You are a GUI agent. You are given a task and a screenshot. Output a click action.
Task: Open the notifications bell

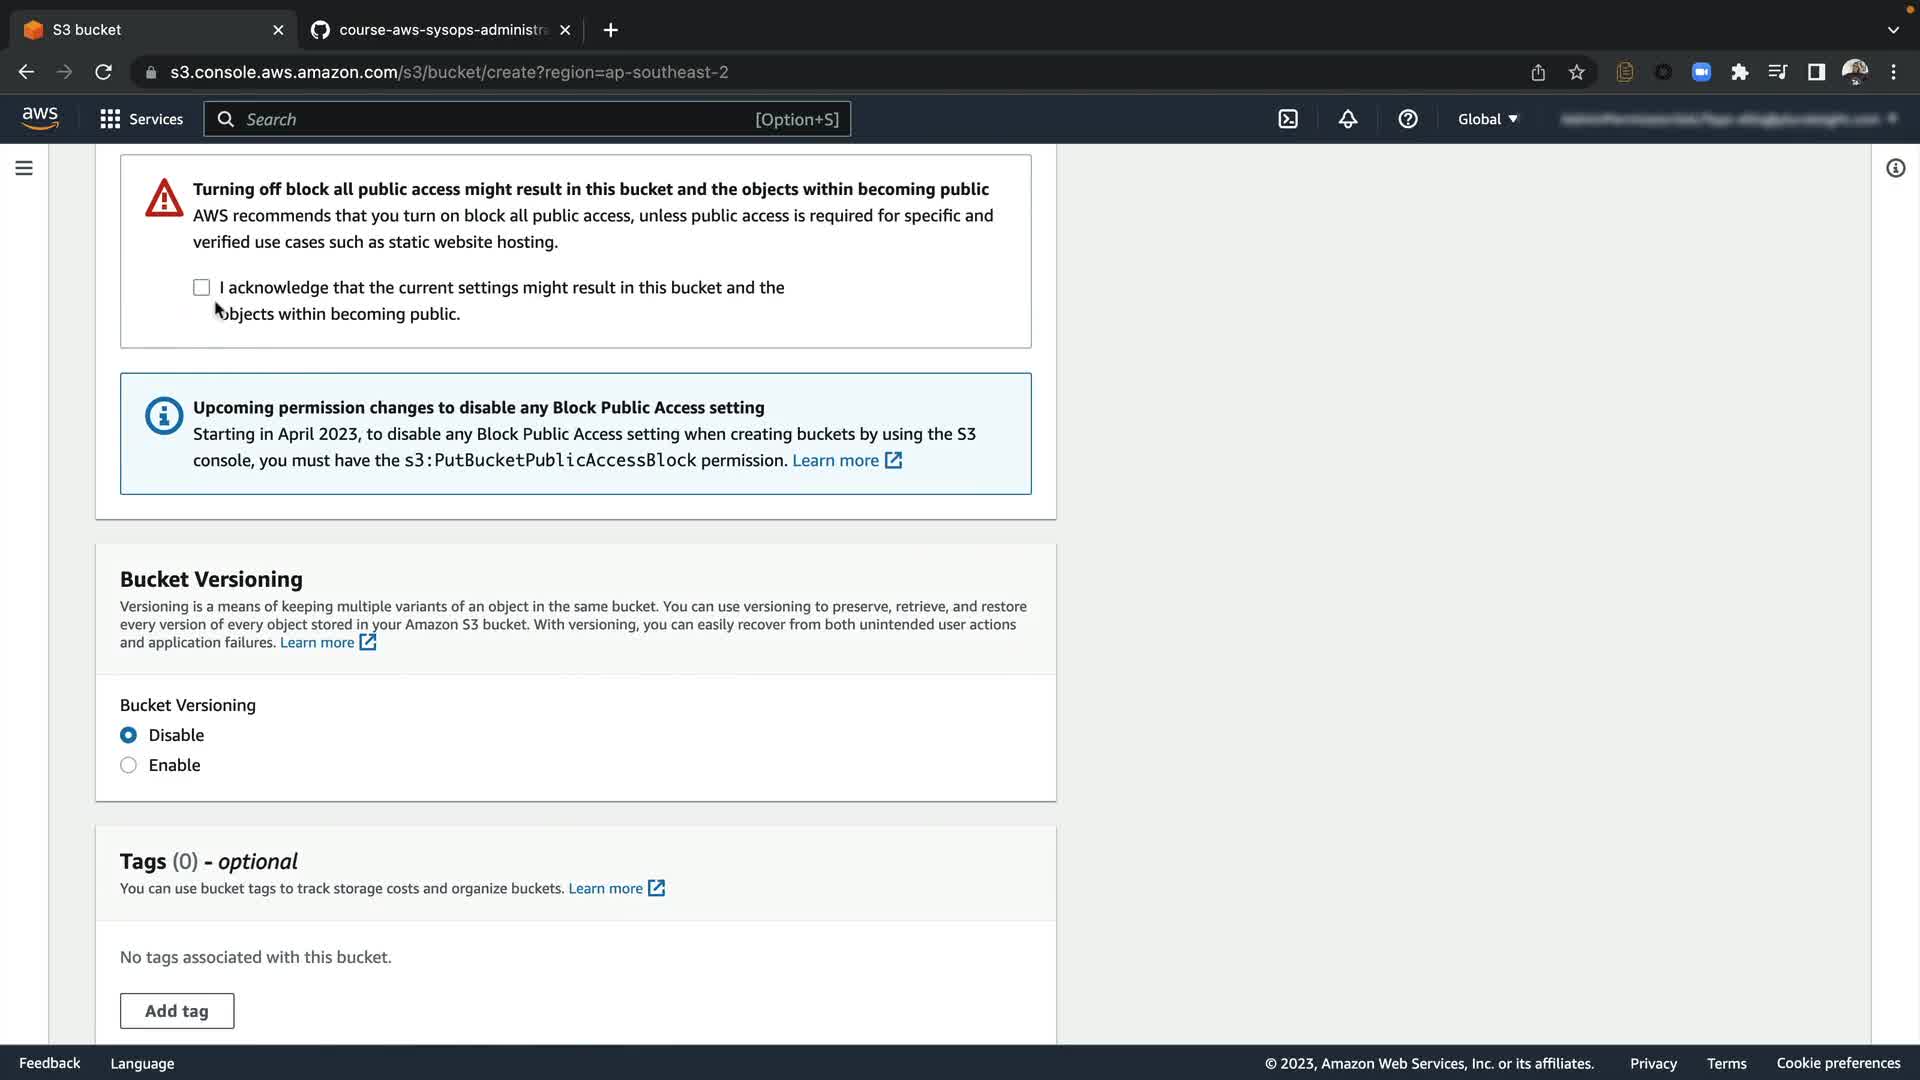[x=1348, y=119]
